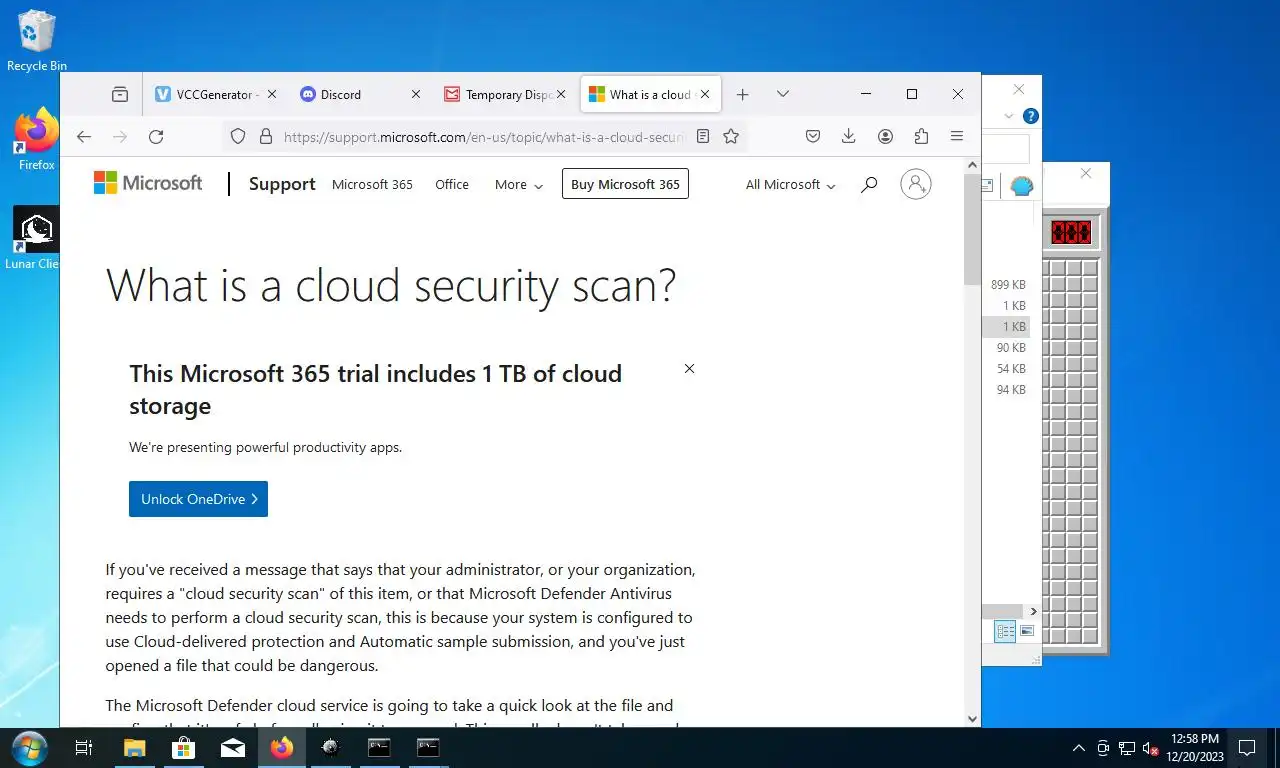Image resolution: width=1280 pixels, height=768 pixels.
Task: Go back using the browser back arrow
Action: point(84,137)
